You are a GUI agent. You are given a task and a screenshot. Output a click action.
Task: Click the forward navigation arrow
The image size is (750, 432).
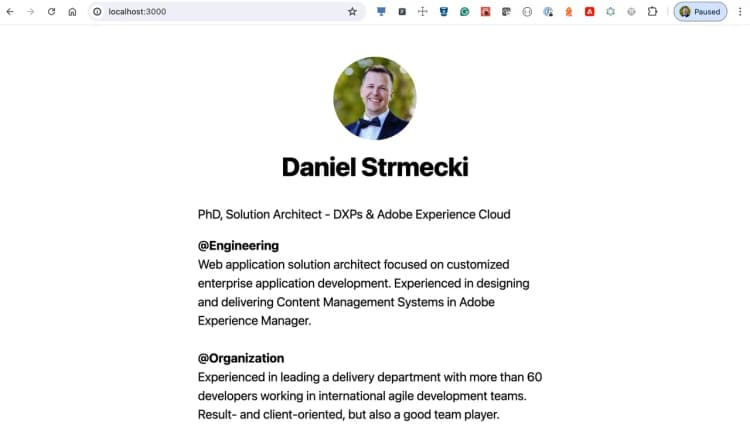click(30, 12)
